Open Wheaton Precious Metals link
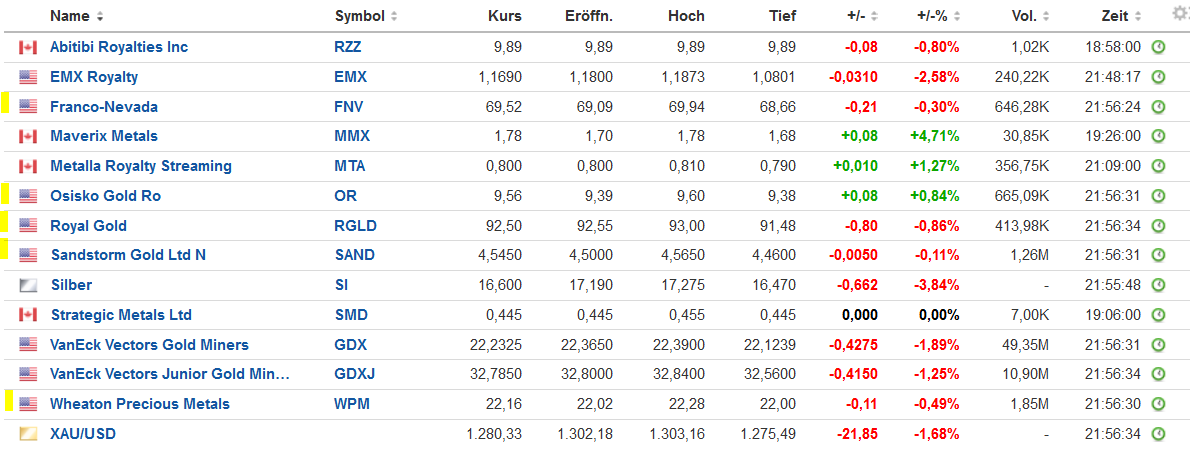Screen dimensions: 1190x454 140,404
